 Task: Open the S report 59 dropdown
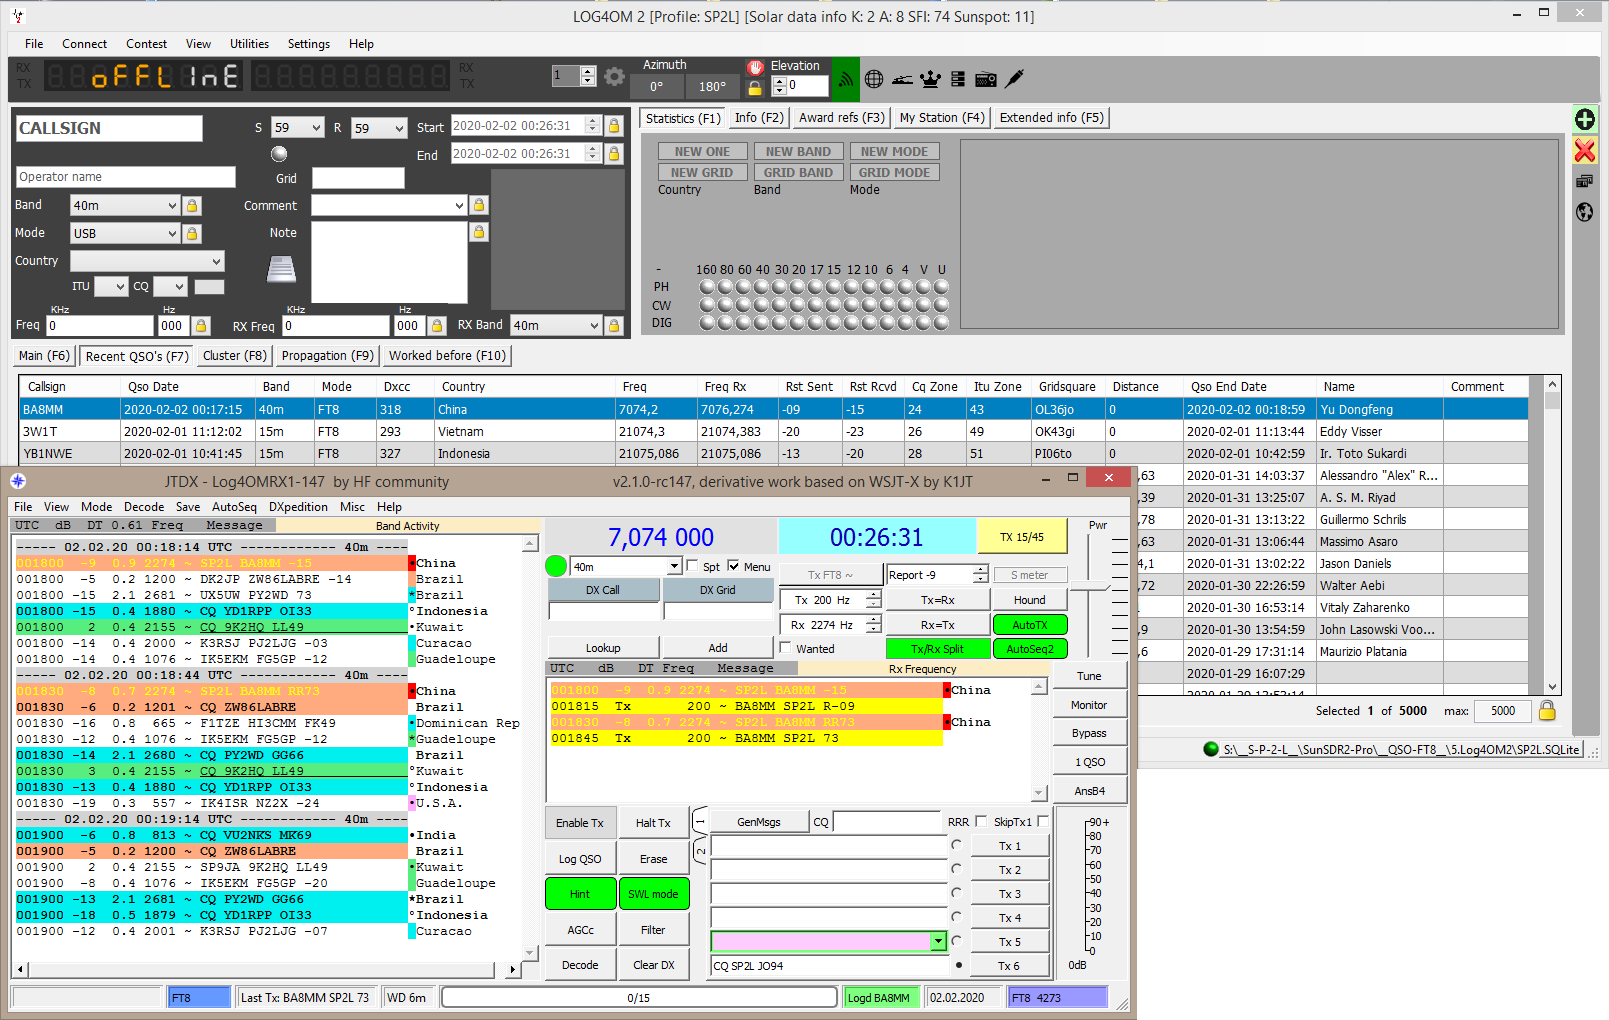pyautogui.click(x=316, y=128)
